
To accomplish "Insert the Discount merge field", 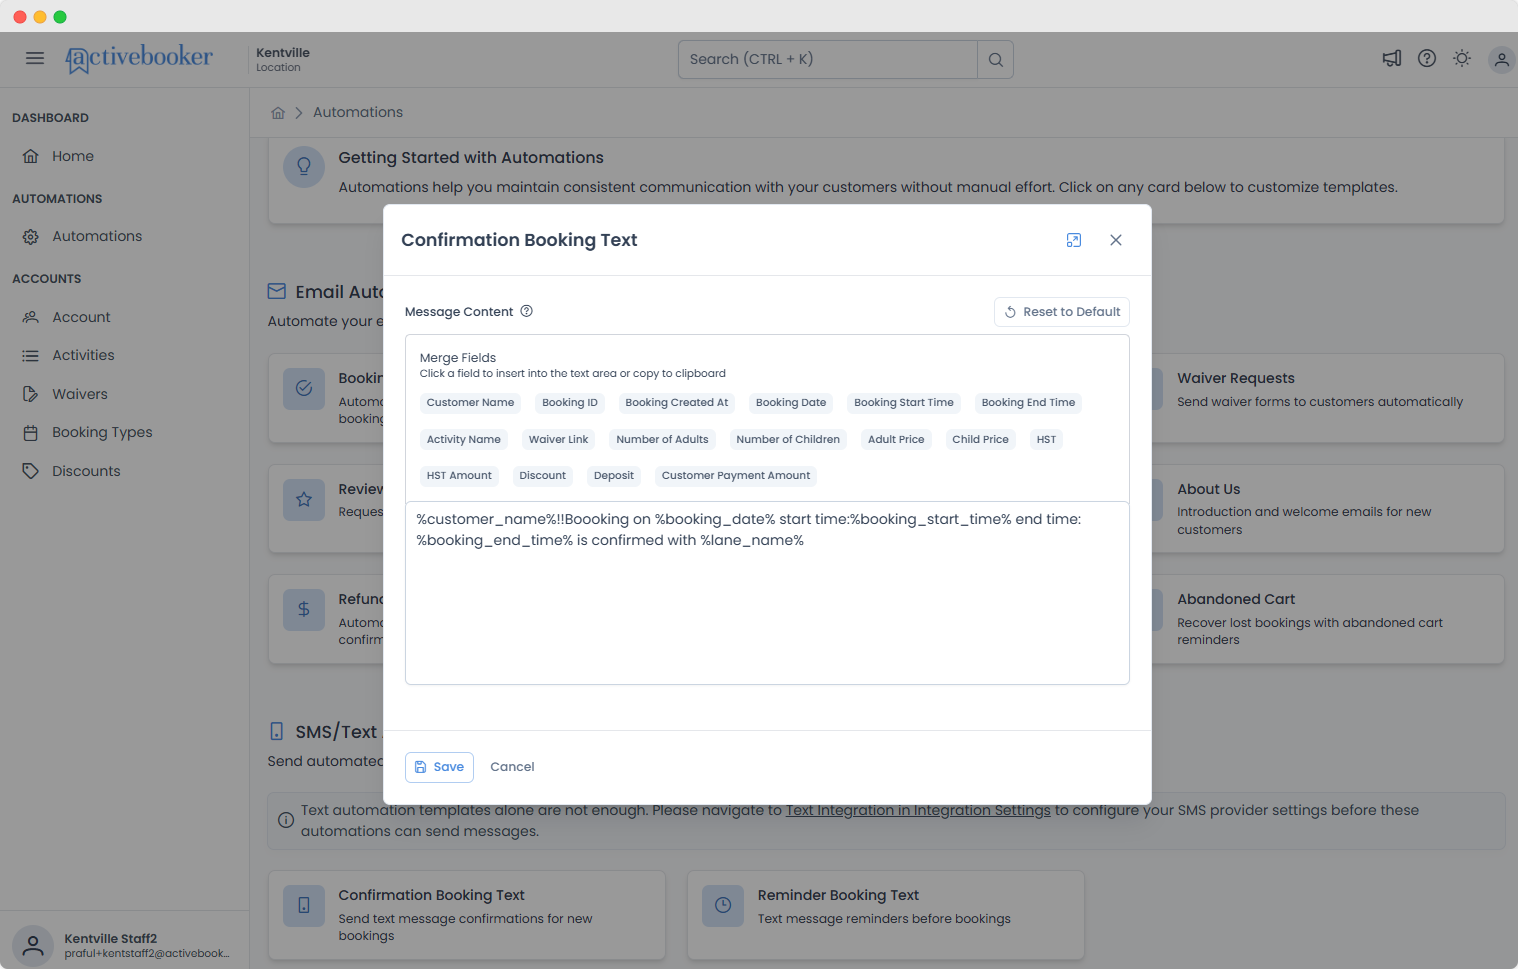I will point(543,476).
